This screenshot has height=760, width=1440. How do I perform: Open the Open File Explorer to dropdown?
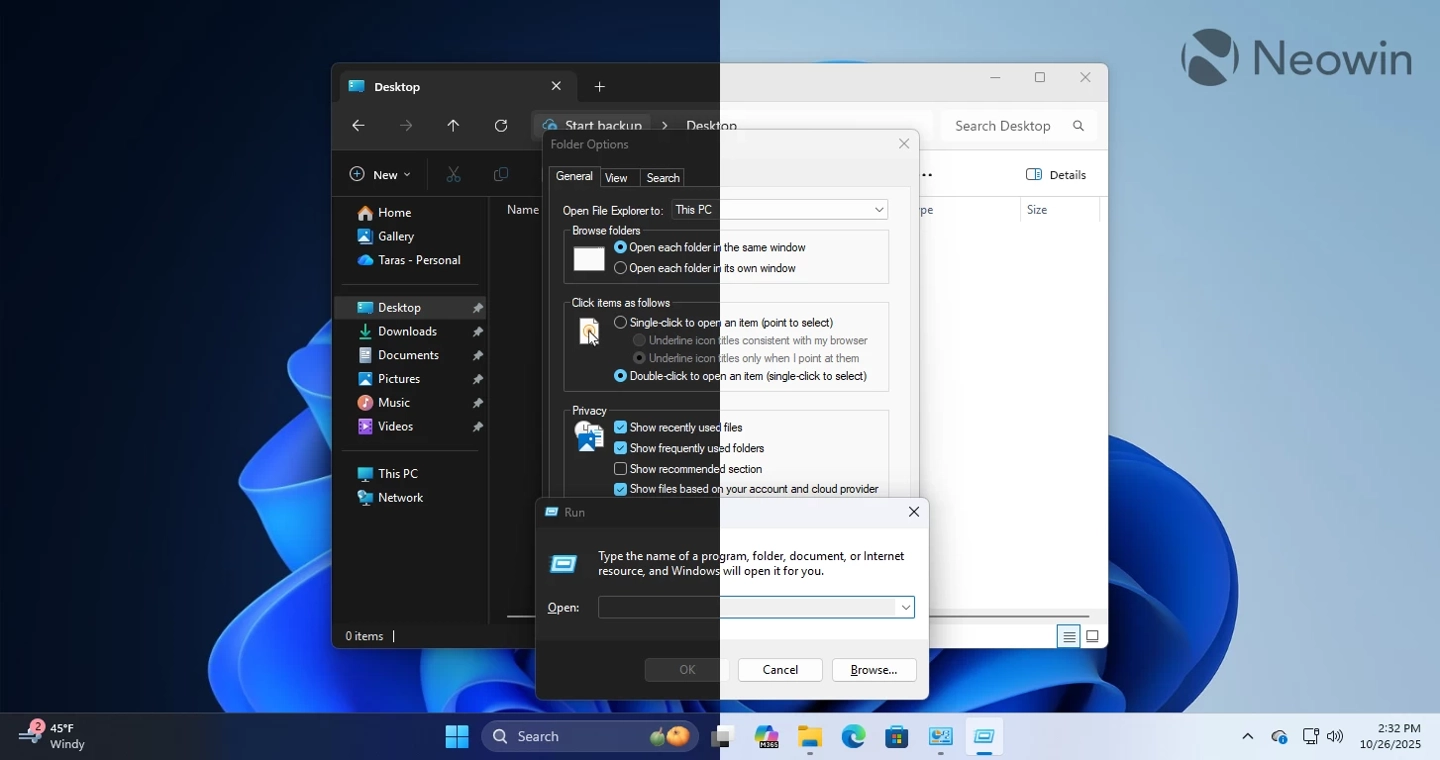(877, 210)
